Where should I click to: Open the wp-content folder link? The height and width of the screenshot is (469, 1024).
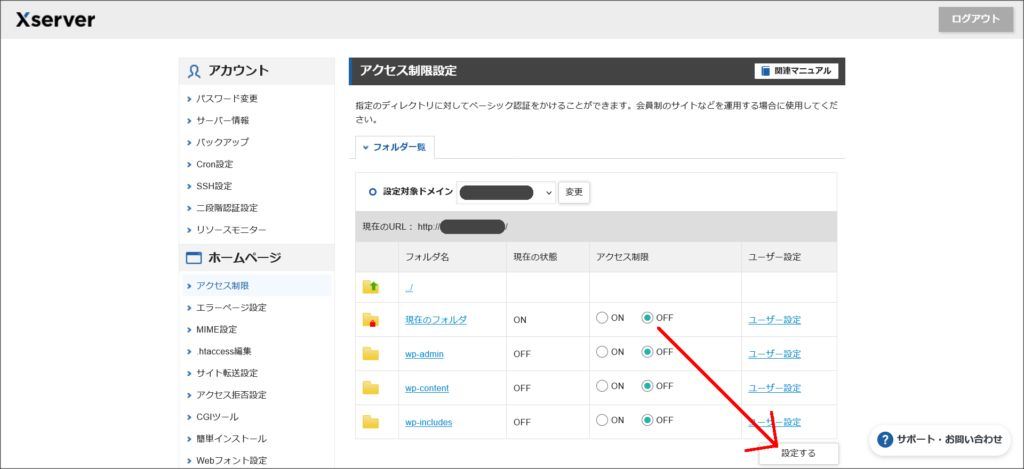click(x=427, y=388)
